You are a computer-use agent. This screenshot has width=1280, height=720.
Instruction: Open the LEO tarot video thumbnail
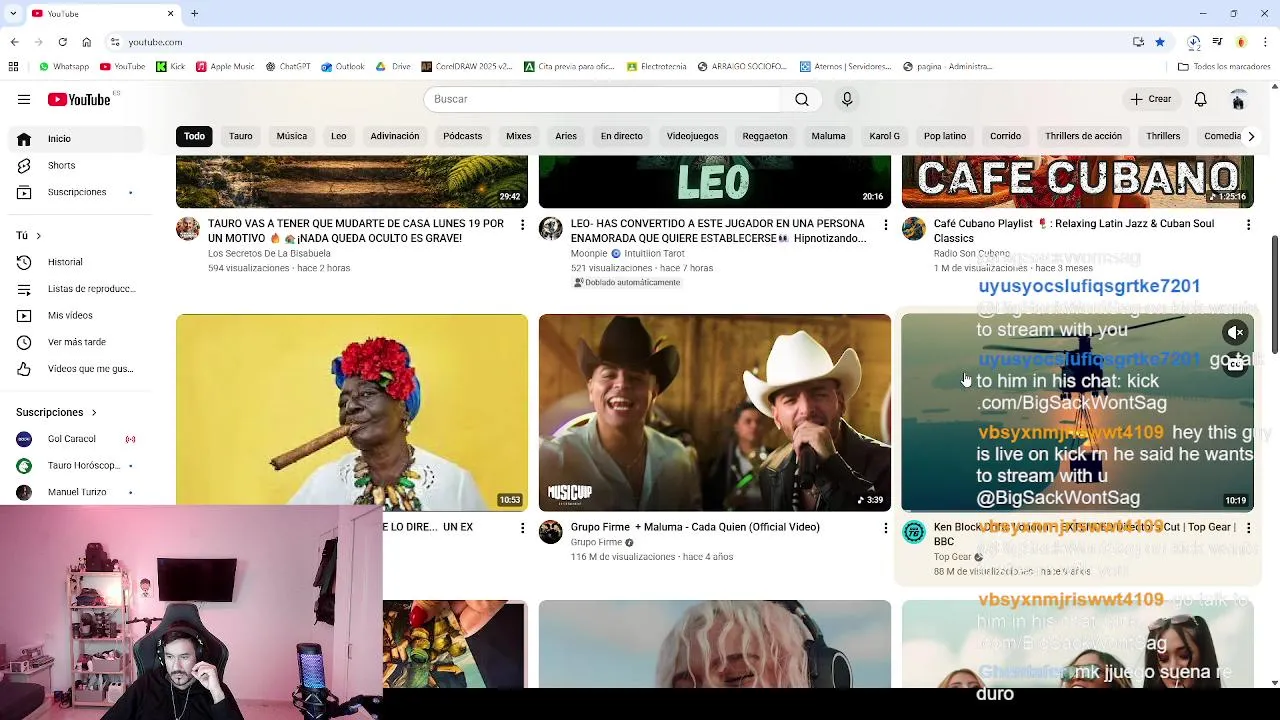click(x=714, y=181)
